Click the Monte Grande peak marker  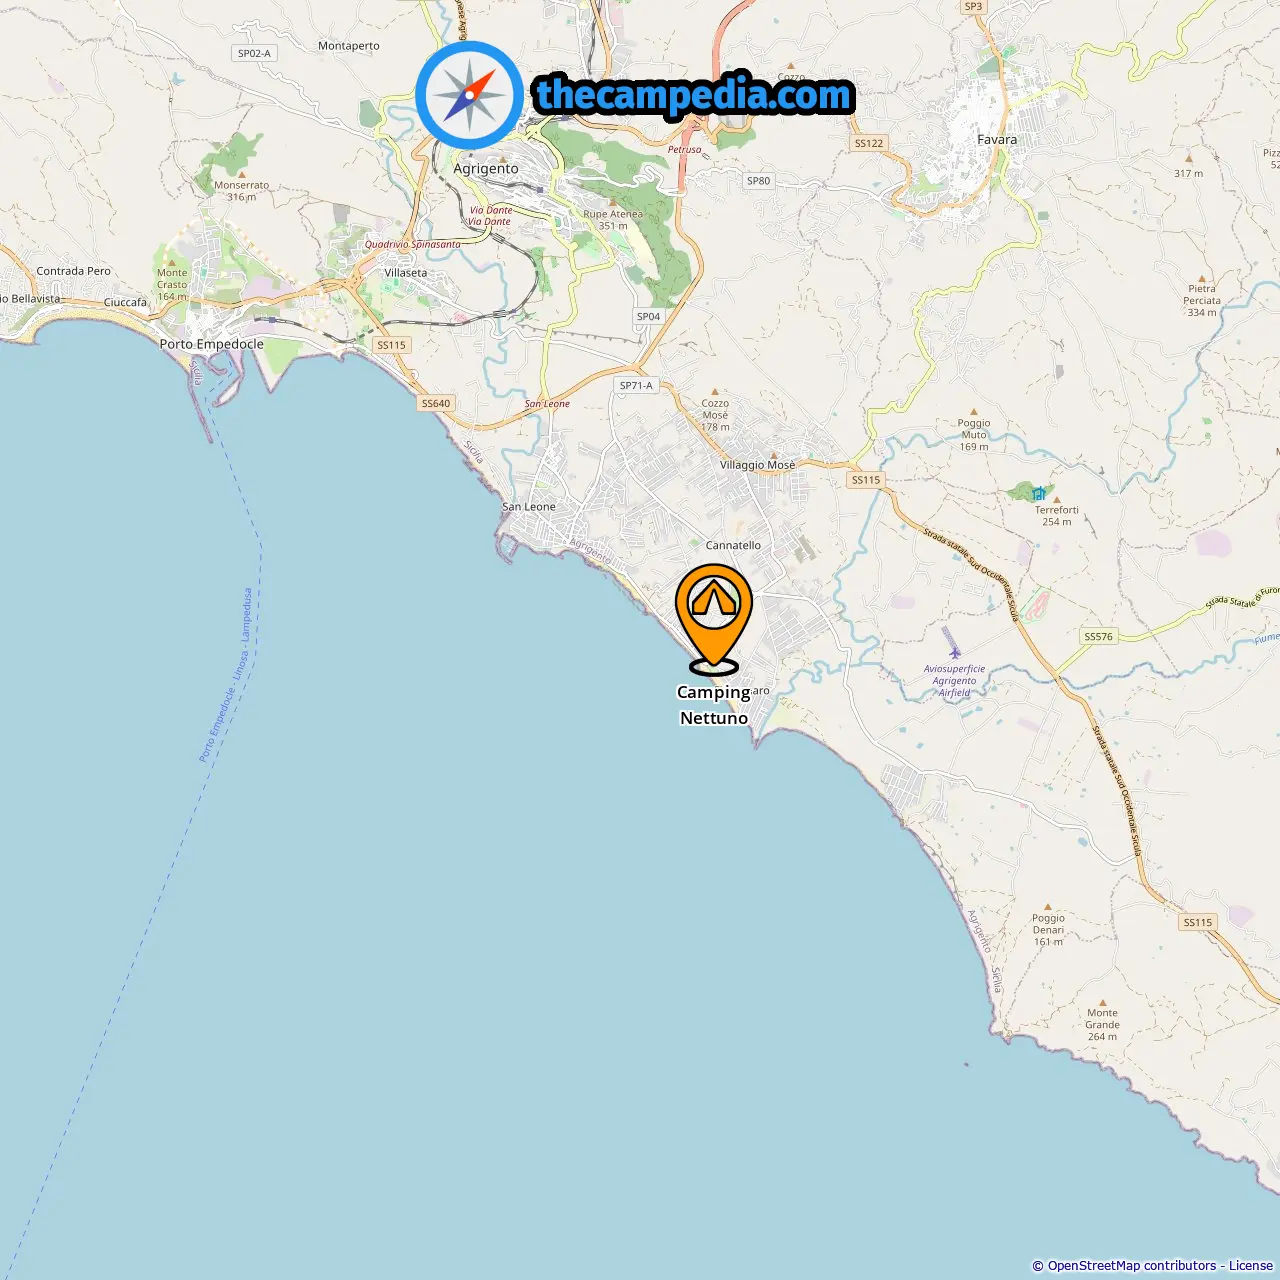(x=1102, y=1001)
